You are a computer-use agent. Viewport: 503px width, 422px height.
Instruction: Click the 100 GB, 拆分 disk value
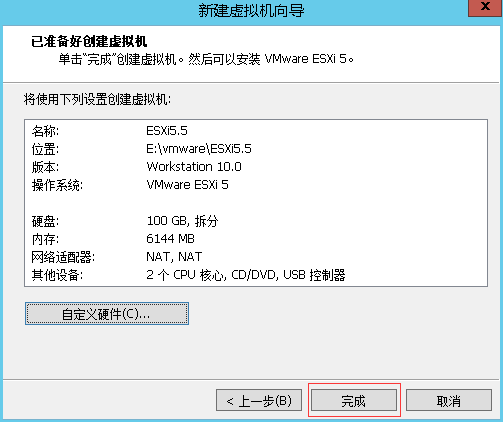[x=182, y=221]
